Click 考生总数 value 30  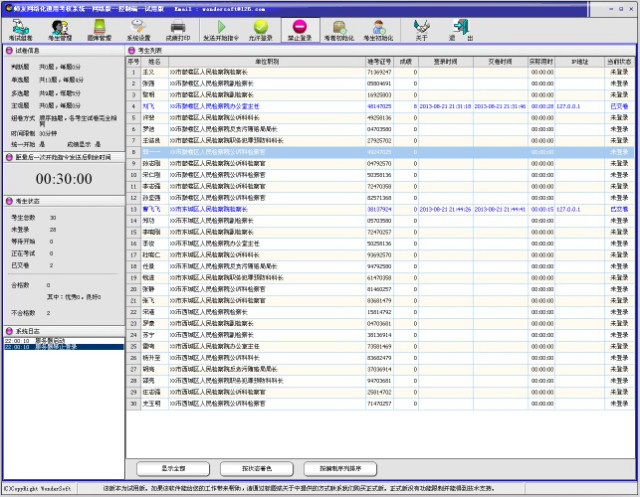(53, 218)
